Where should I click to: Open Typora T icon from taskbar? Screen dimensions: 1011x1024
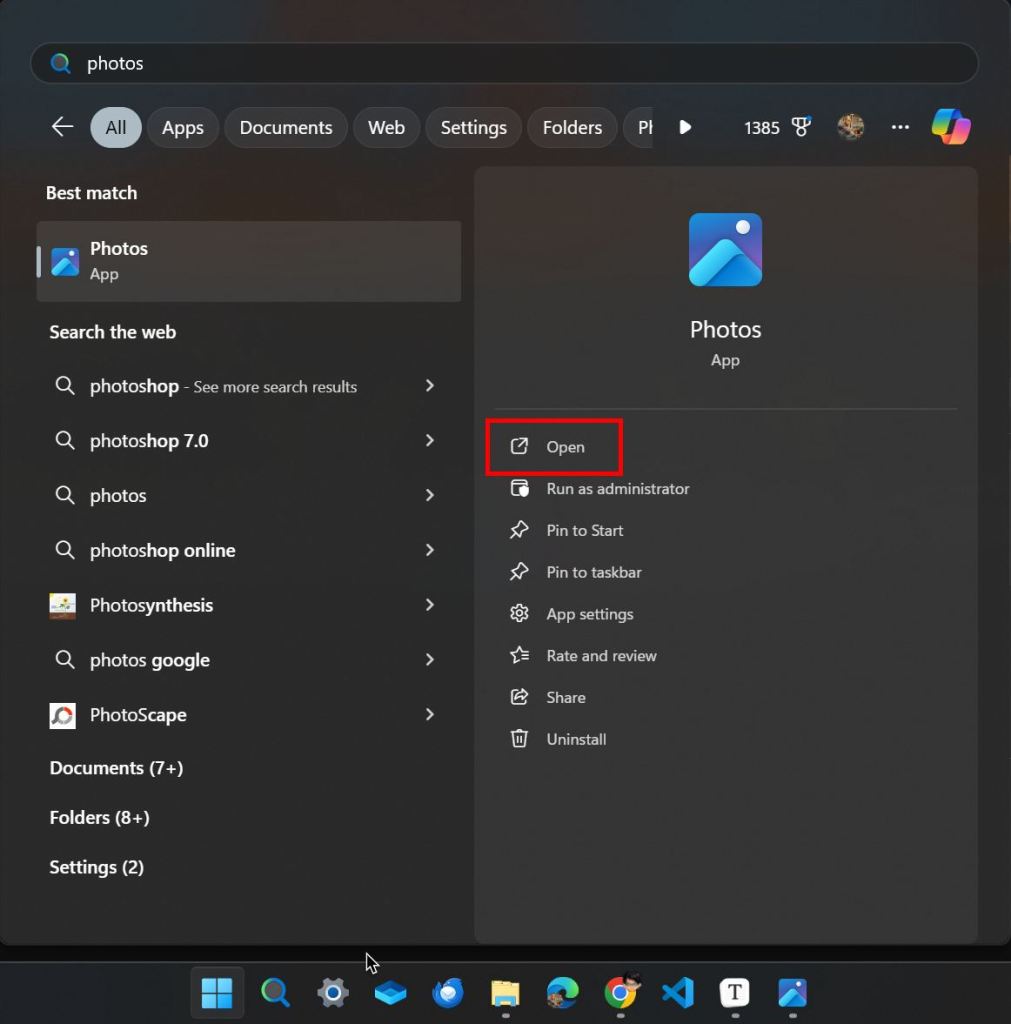[735, 993]
